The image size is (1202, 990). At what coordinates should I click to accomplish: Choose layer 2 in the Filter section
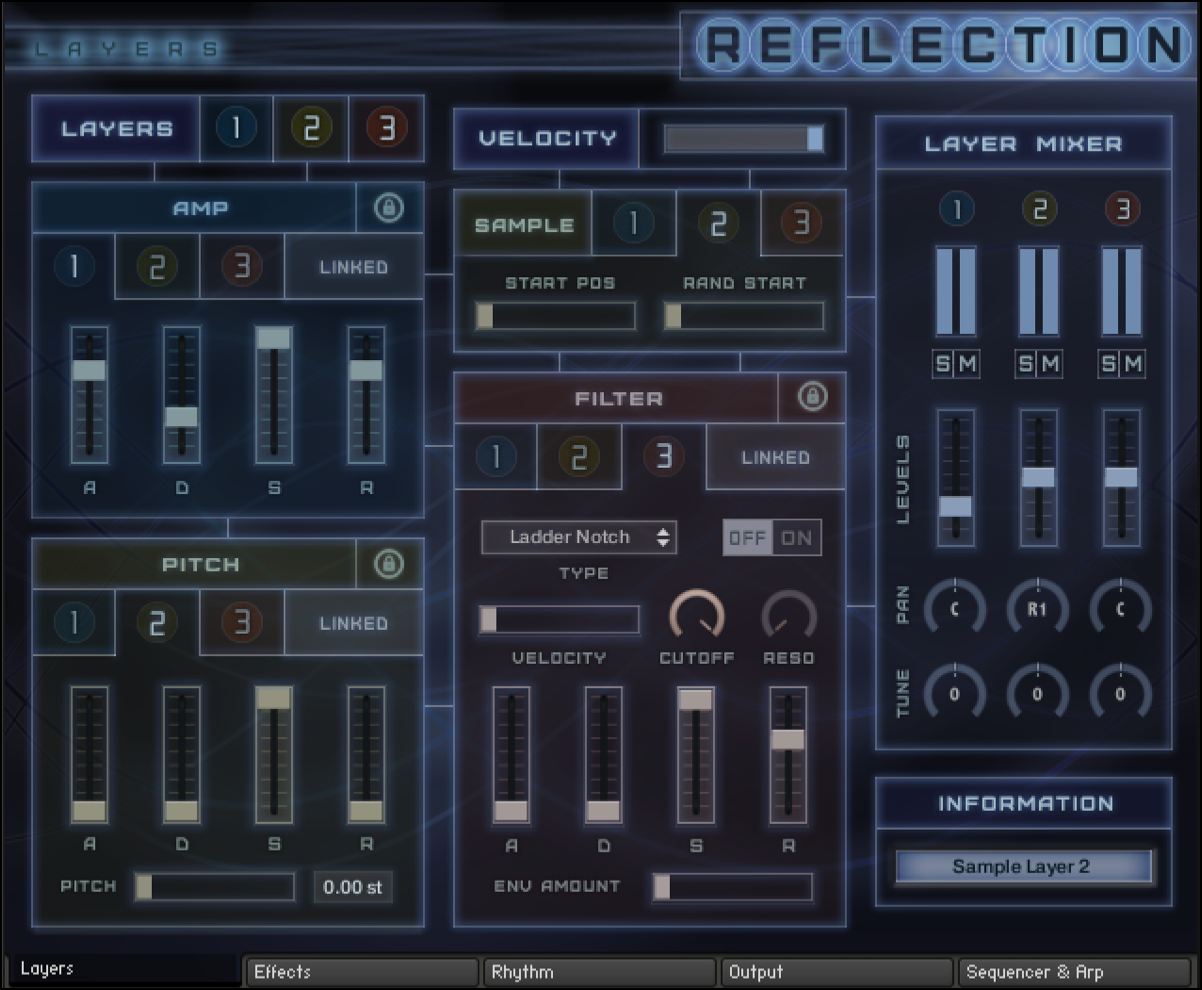[x=578, y=457]
